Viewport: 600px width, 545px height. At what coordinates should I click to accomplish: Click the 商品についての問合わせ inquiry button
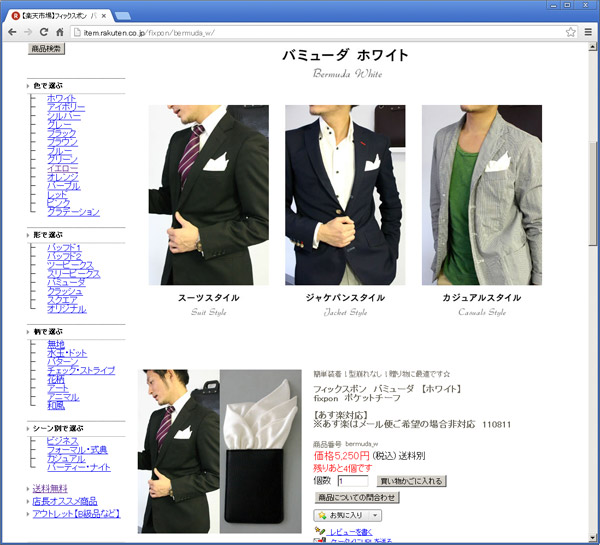[357, 498]
